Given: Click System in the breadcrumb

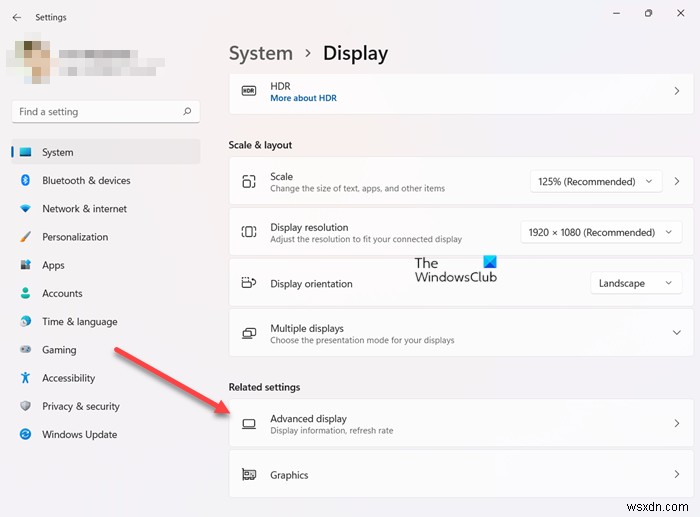Looking at the screenshot, I should (261, 54).
